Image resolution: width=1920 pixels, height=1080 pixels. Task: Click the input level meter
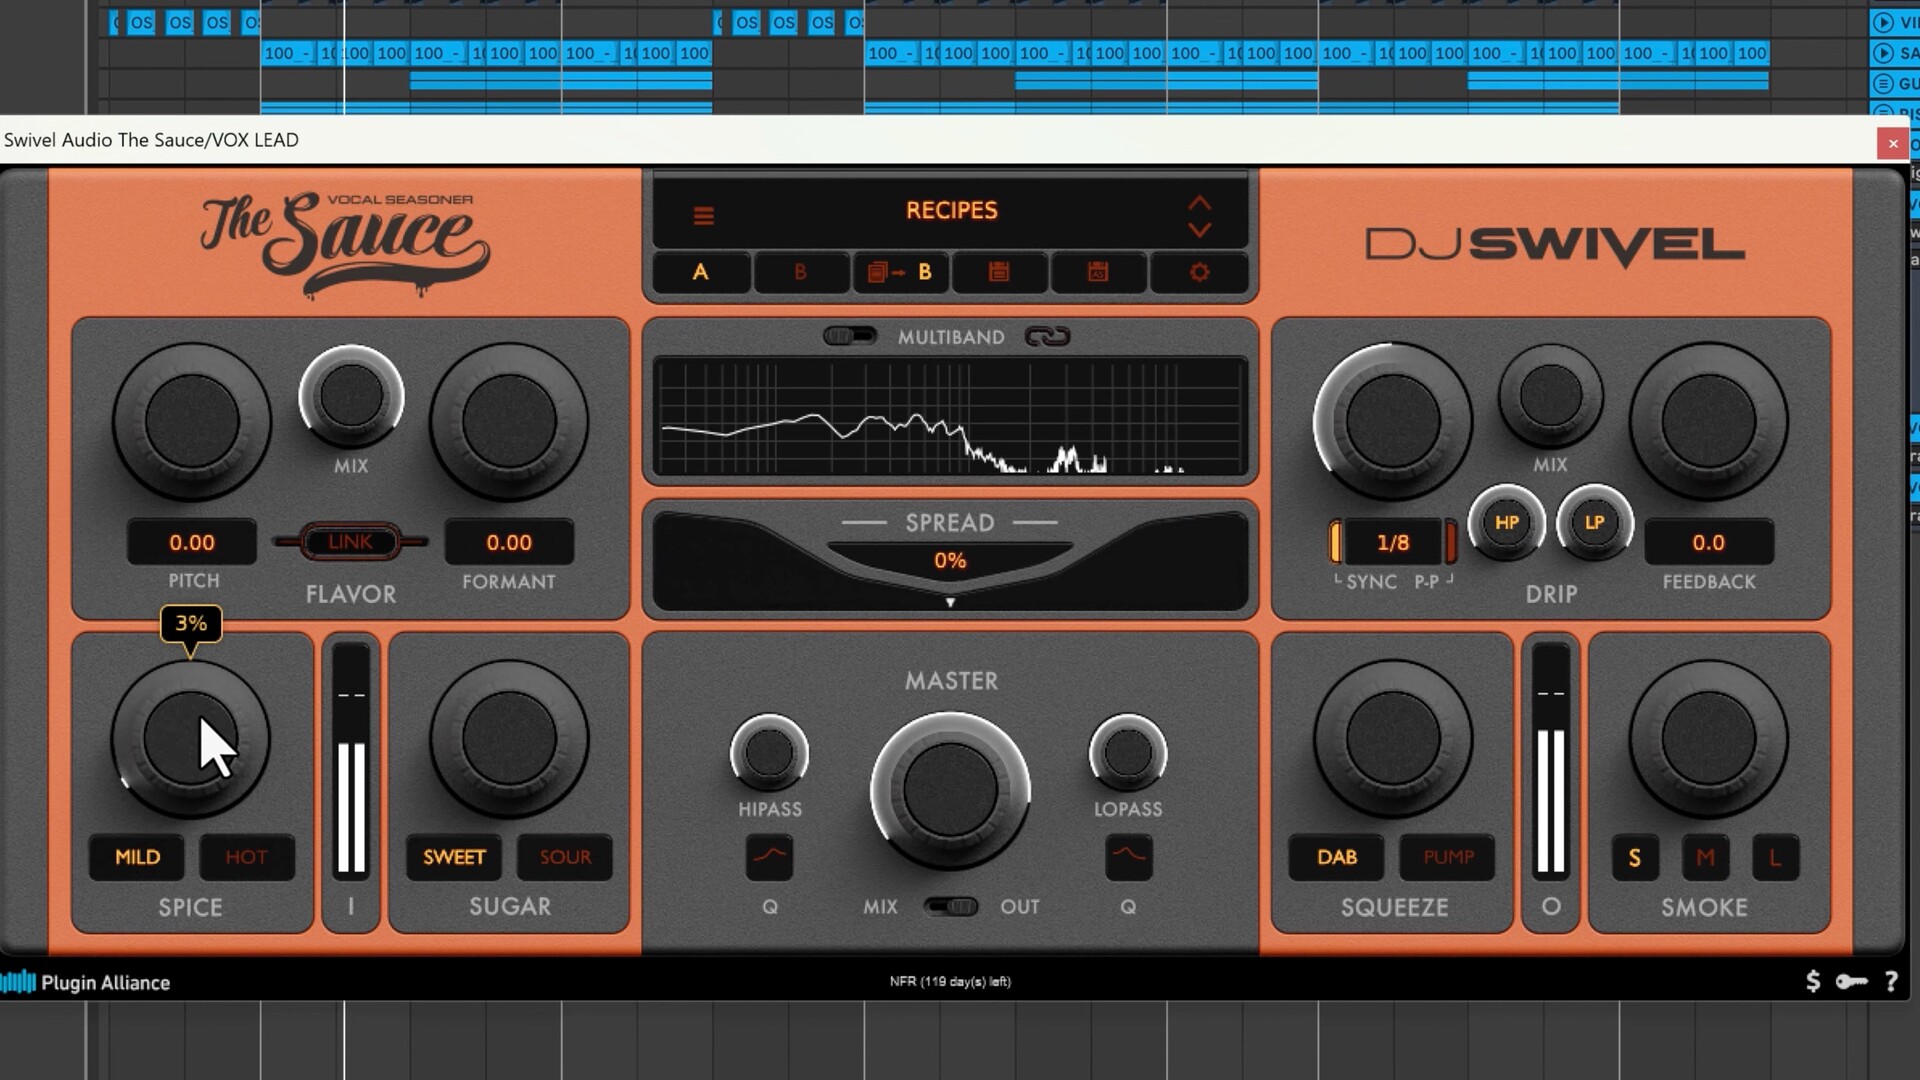350,760
